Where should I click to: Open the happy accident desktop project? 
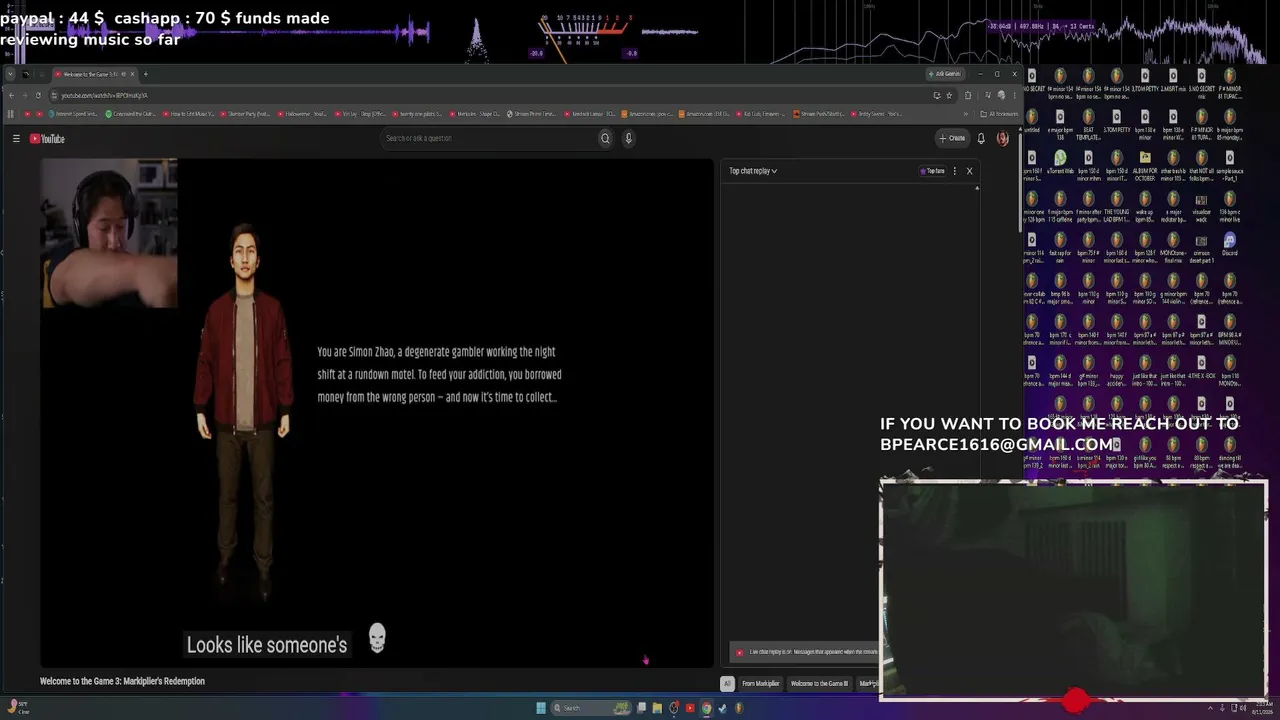(x=1116, y=370)
